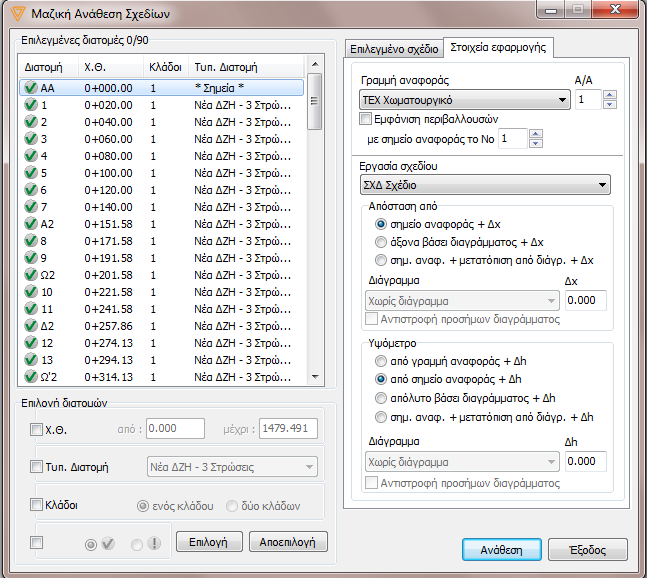Click the section list scroll-up arrow

315,64
